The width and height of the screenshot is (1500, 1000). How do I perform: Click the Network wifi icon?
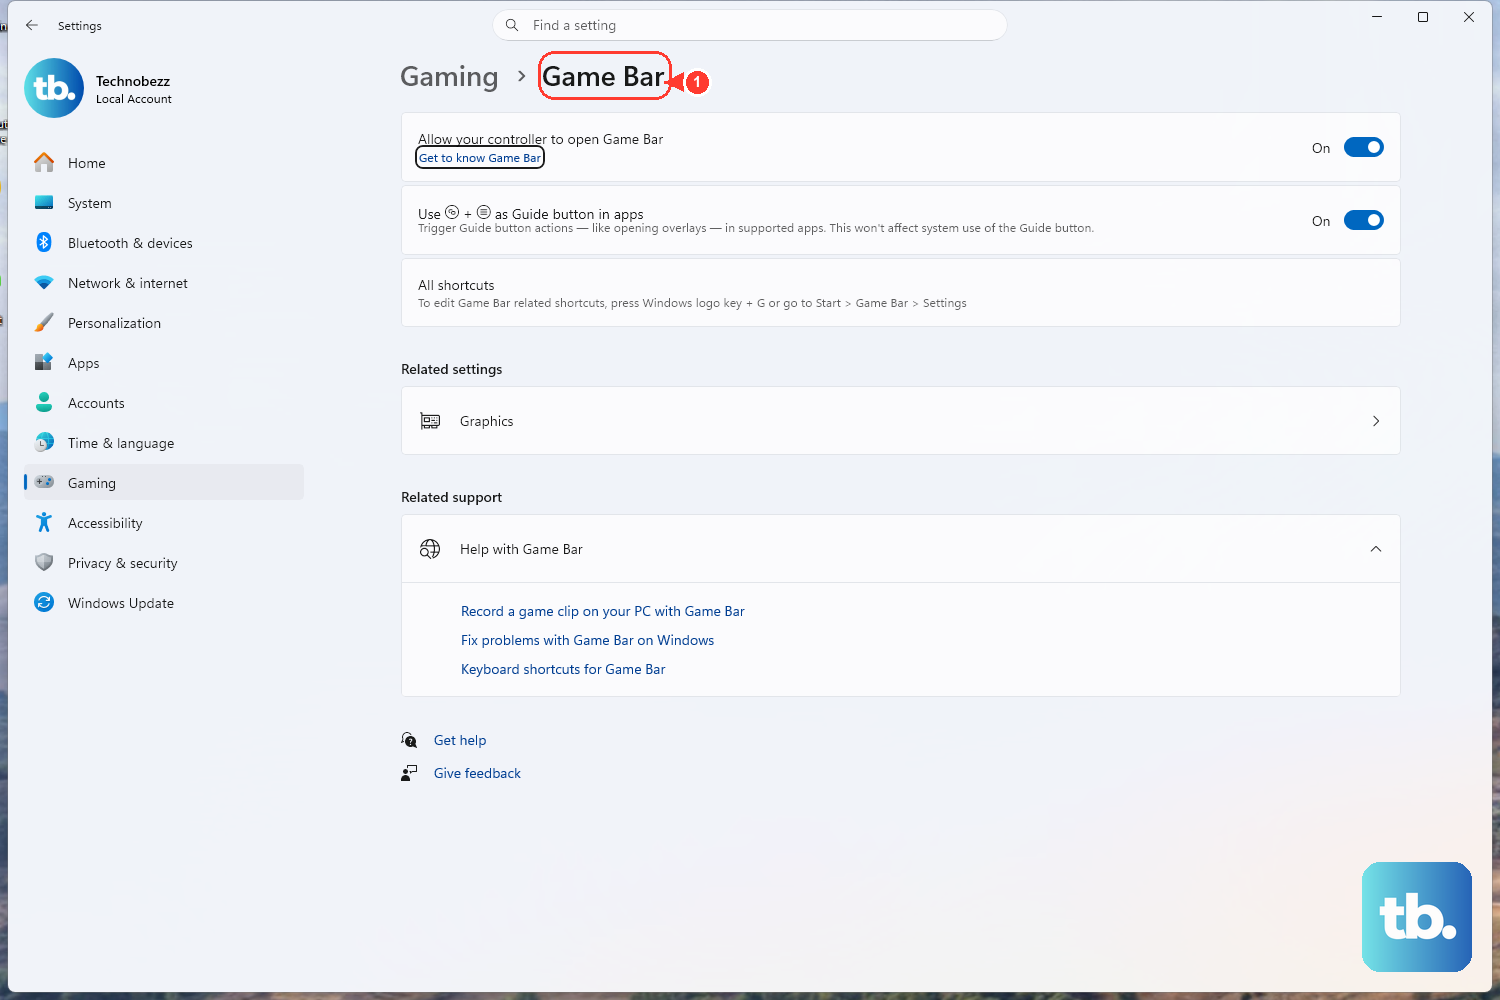click(44, 283)
